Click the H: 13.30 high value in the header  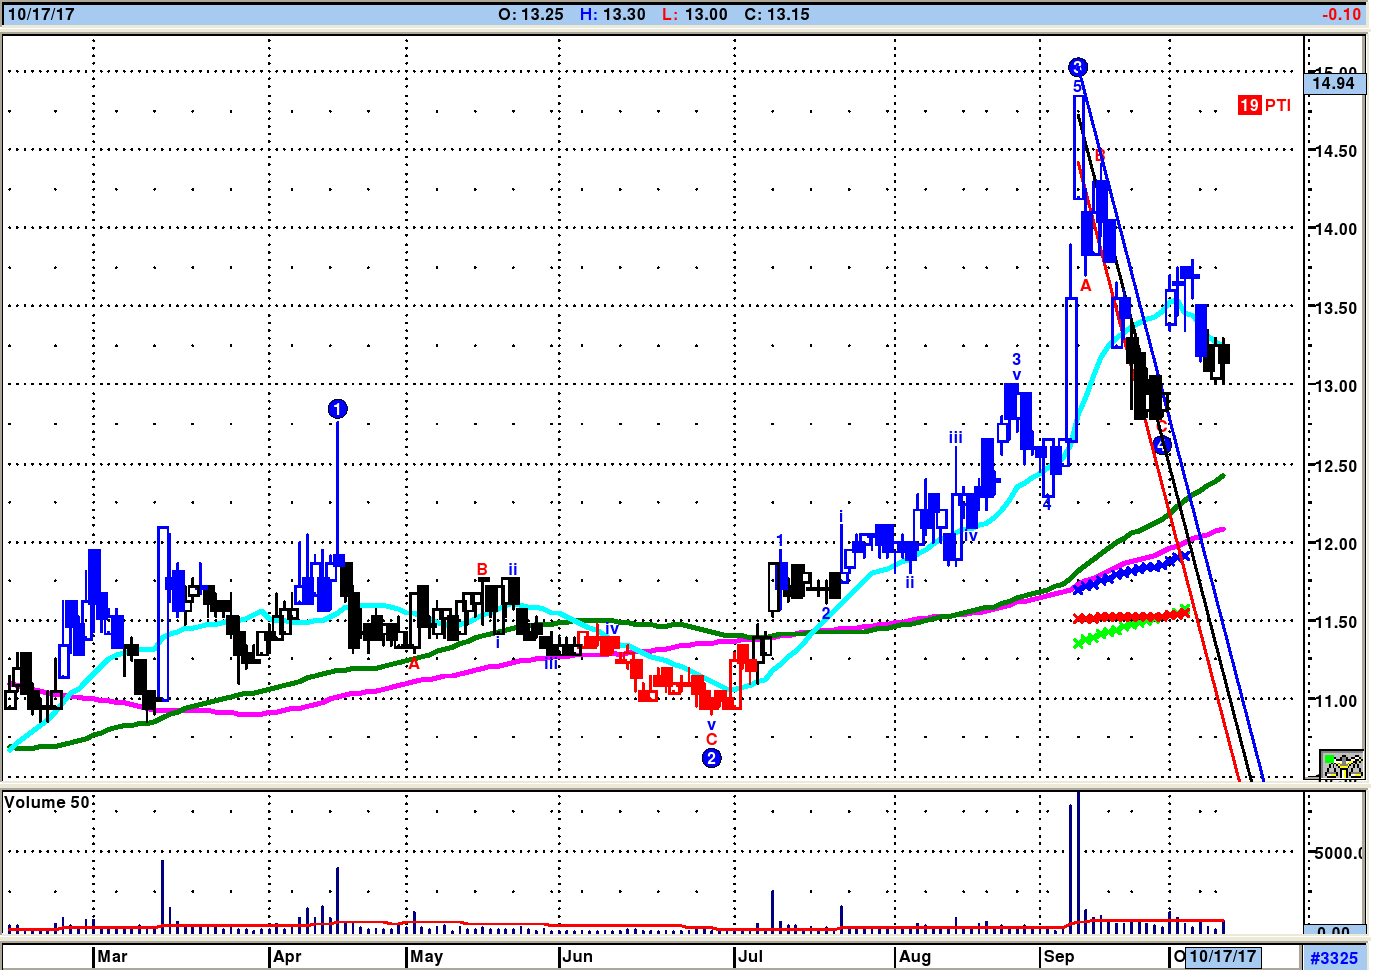click(x=613, y=14)
